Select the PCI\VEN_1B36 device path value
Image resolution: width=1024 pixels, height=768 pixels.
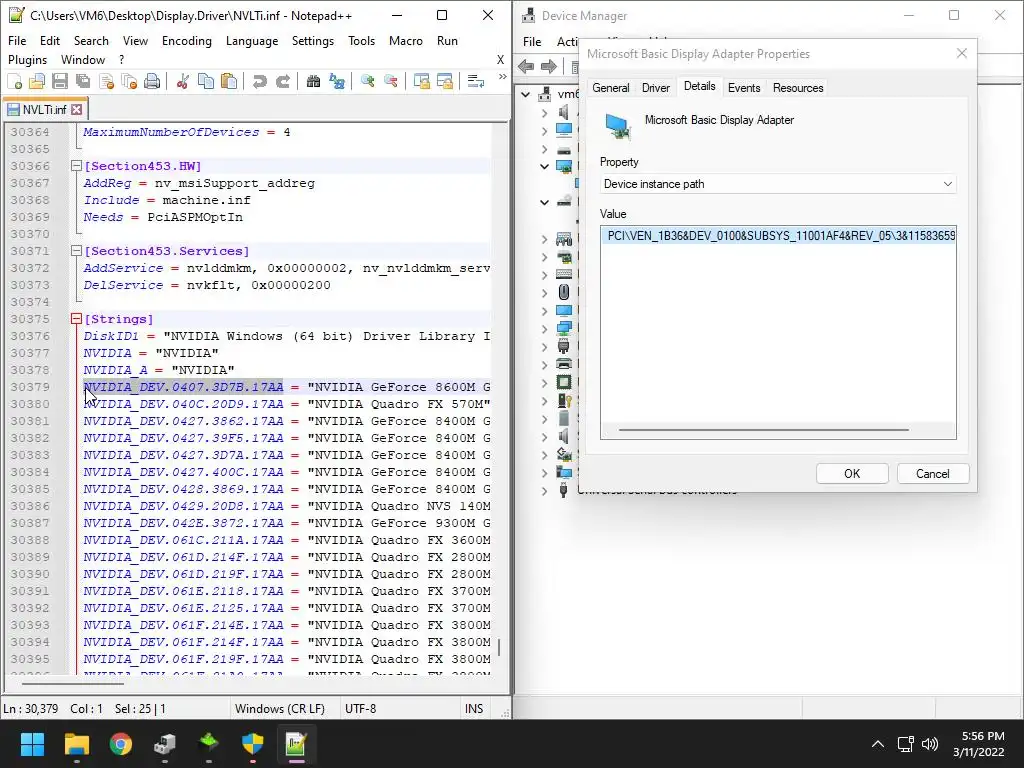[x=778, y=235]
